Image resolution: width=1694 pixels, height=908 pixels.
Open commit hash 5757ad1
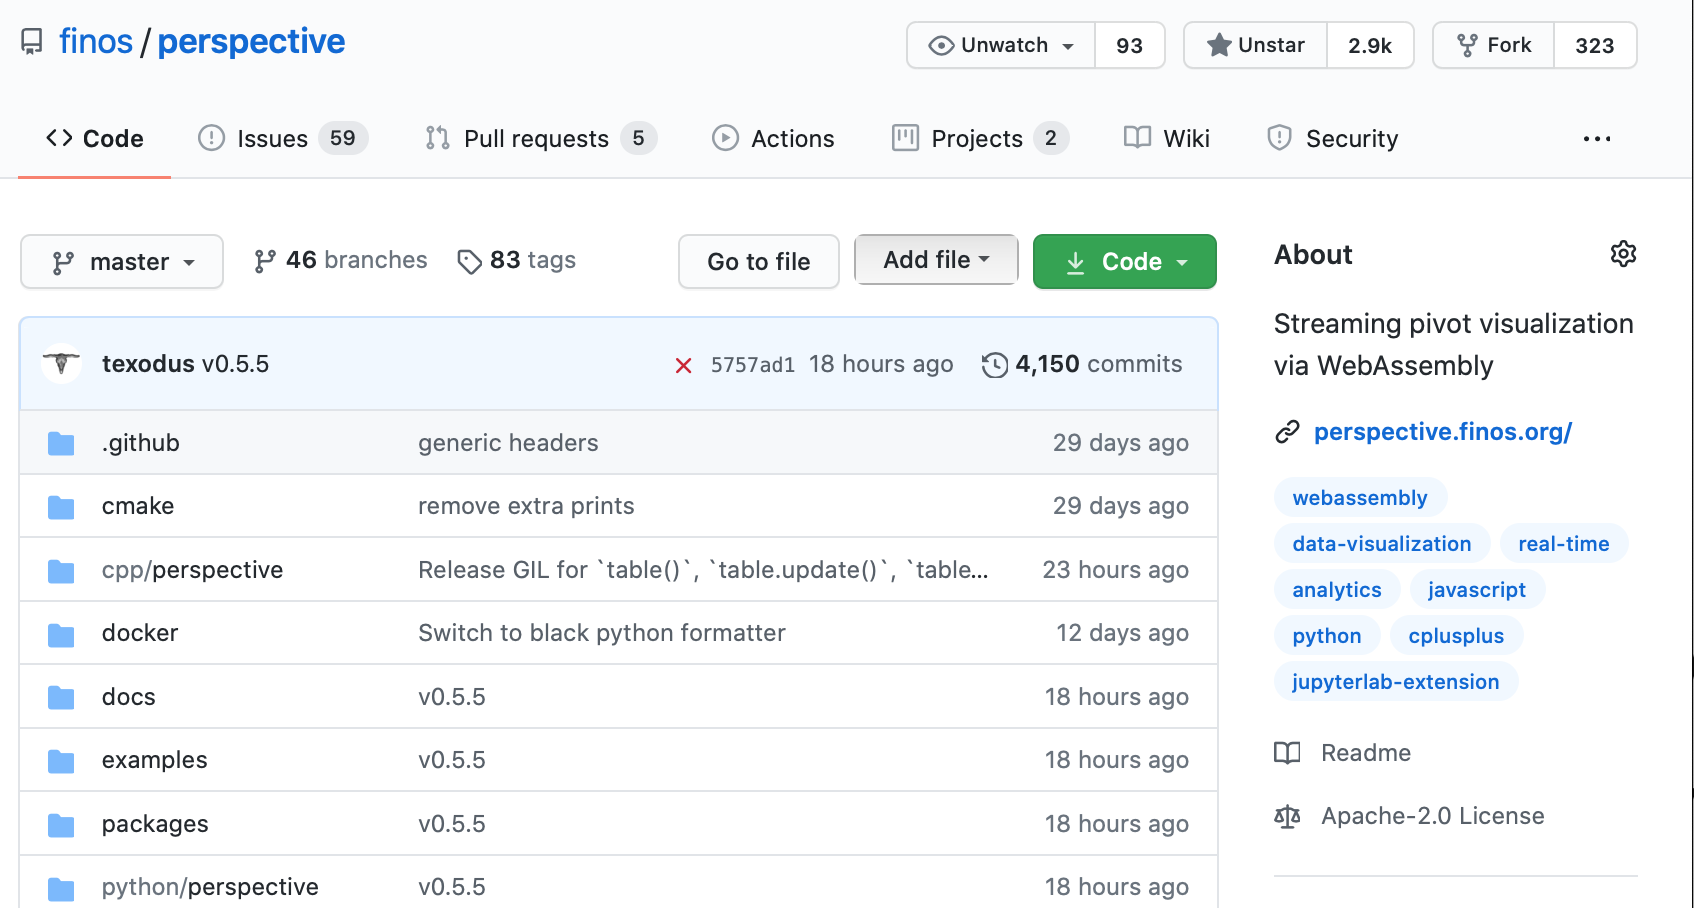[x=753, y=365]
